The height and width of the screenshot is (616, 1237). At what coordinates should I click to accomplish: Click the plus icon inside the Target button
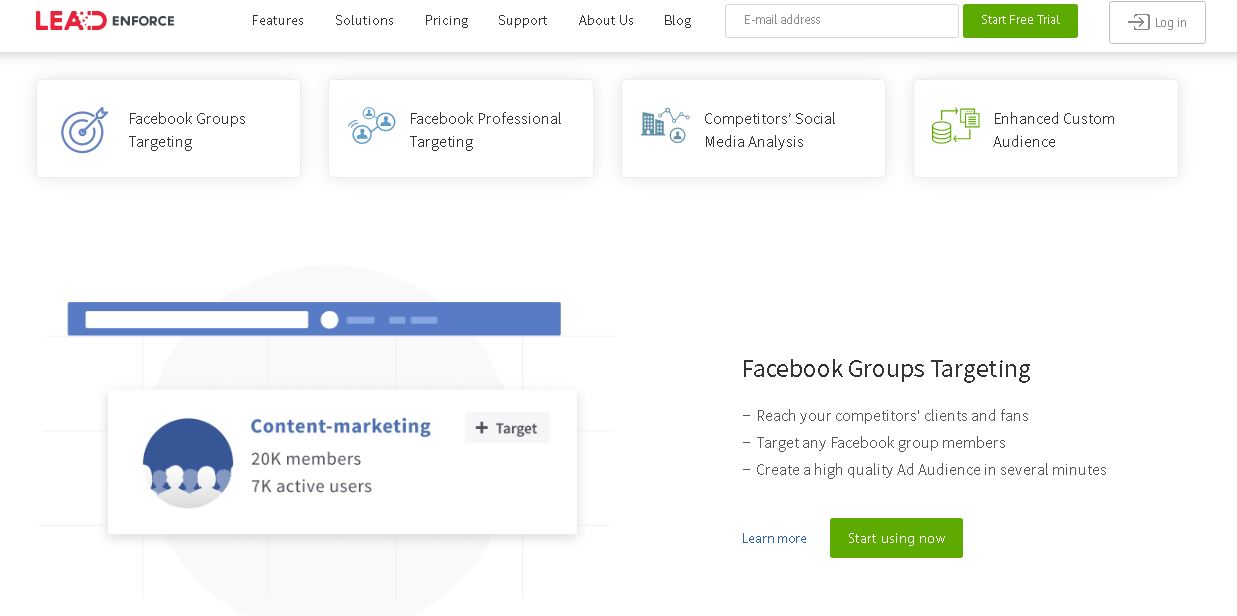point(482,428)
